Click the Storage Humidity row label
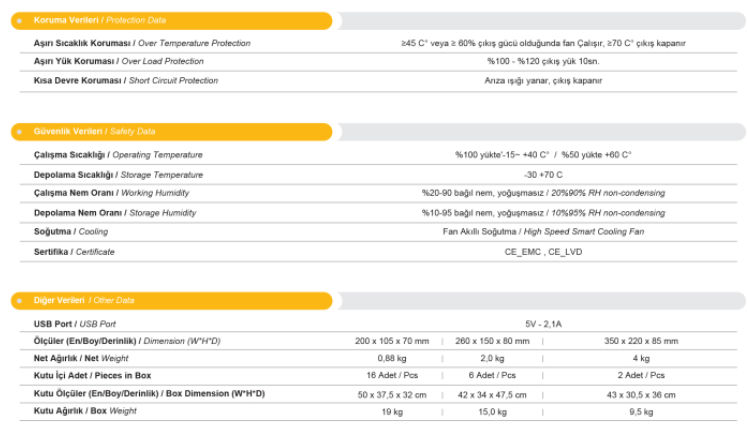The width and height of the screenshot is (748, 439). 115,213
